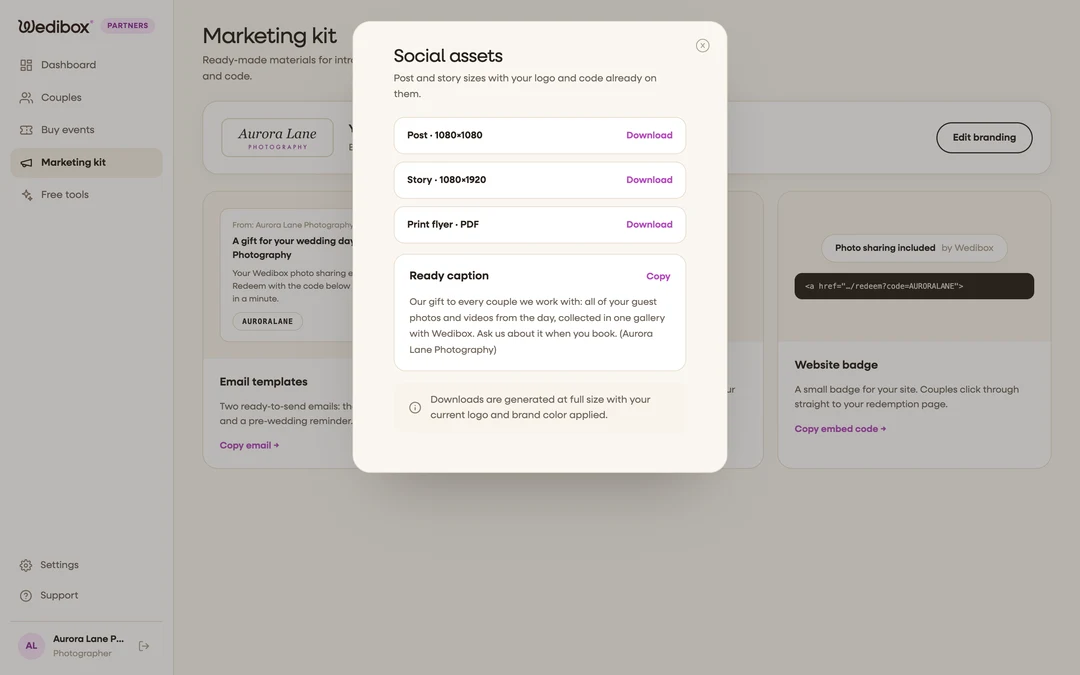Click the Social assets dialog title
1080x675 pixels.
click(448, 56)
